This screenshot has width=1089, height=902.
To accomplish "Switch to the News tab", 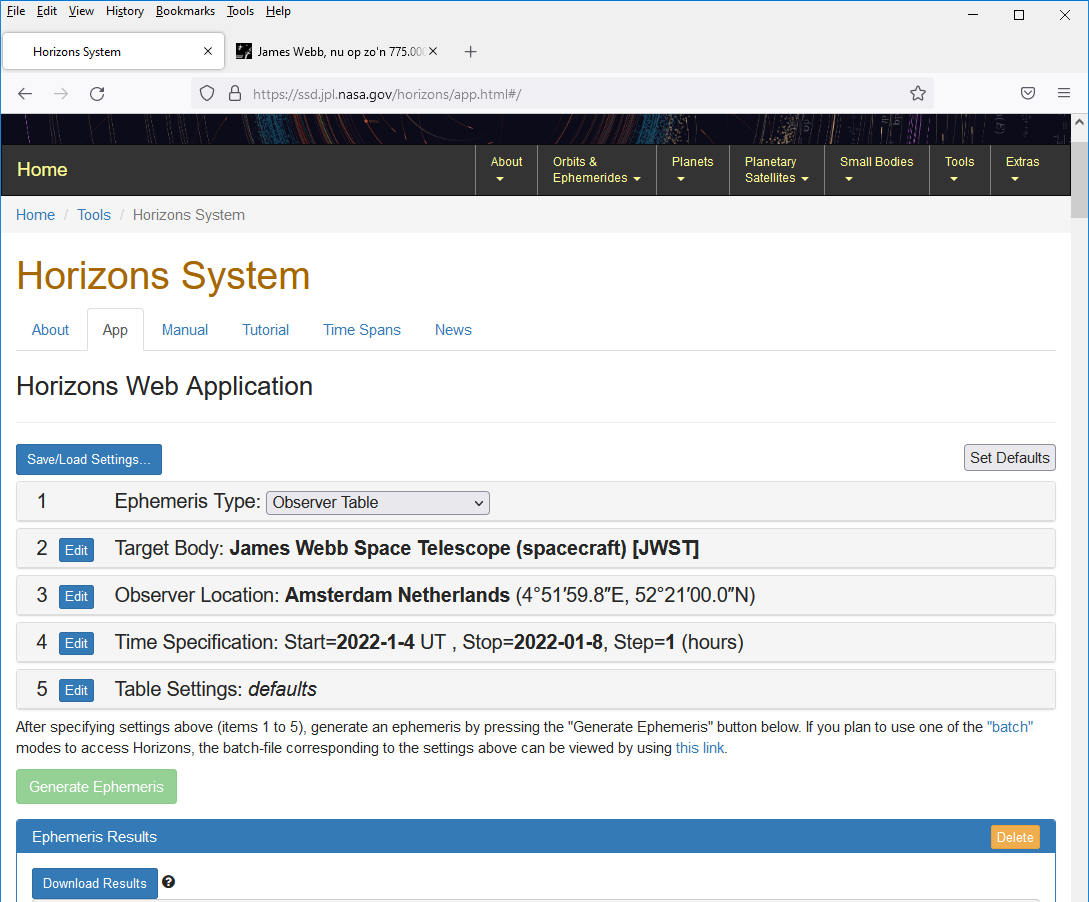I will coord(453,330).
